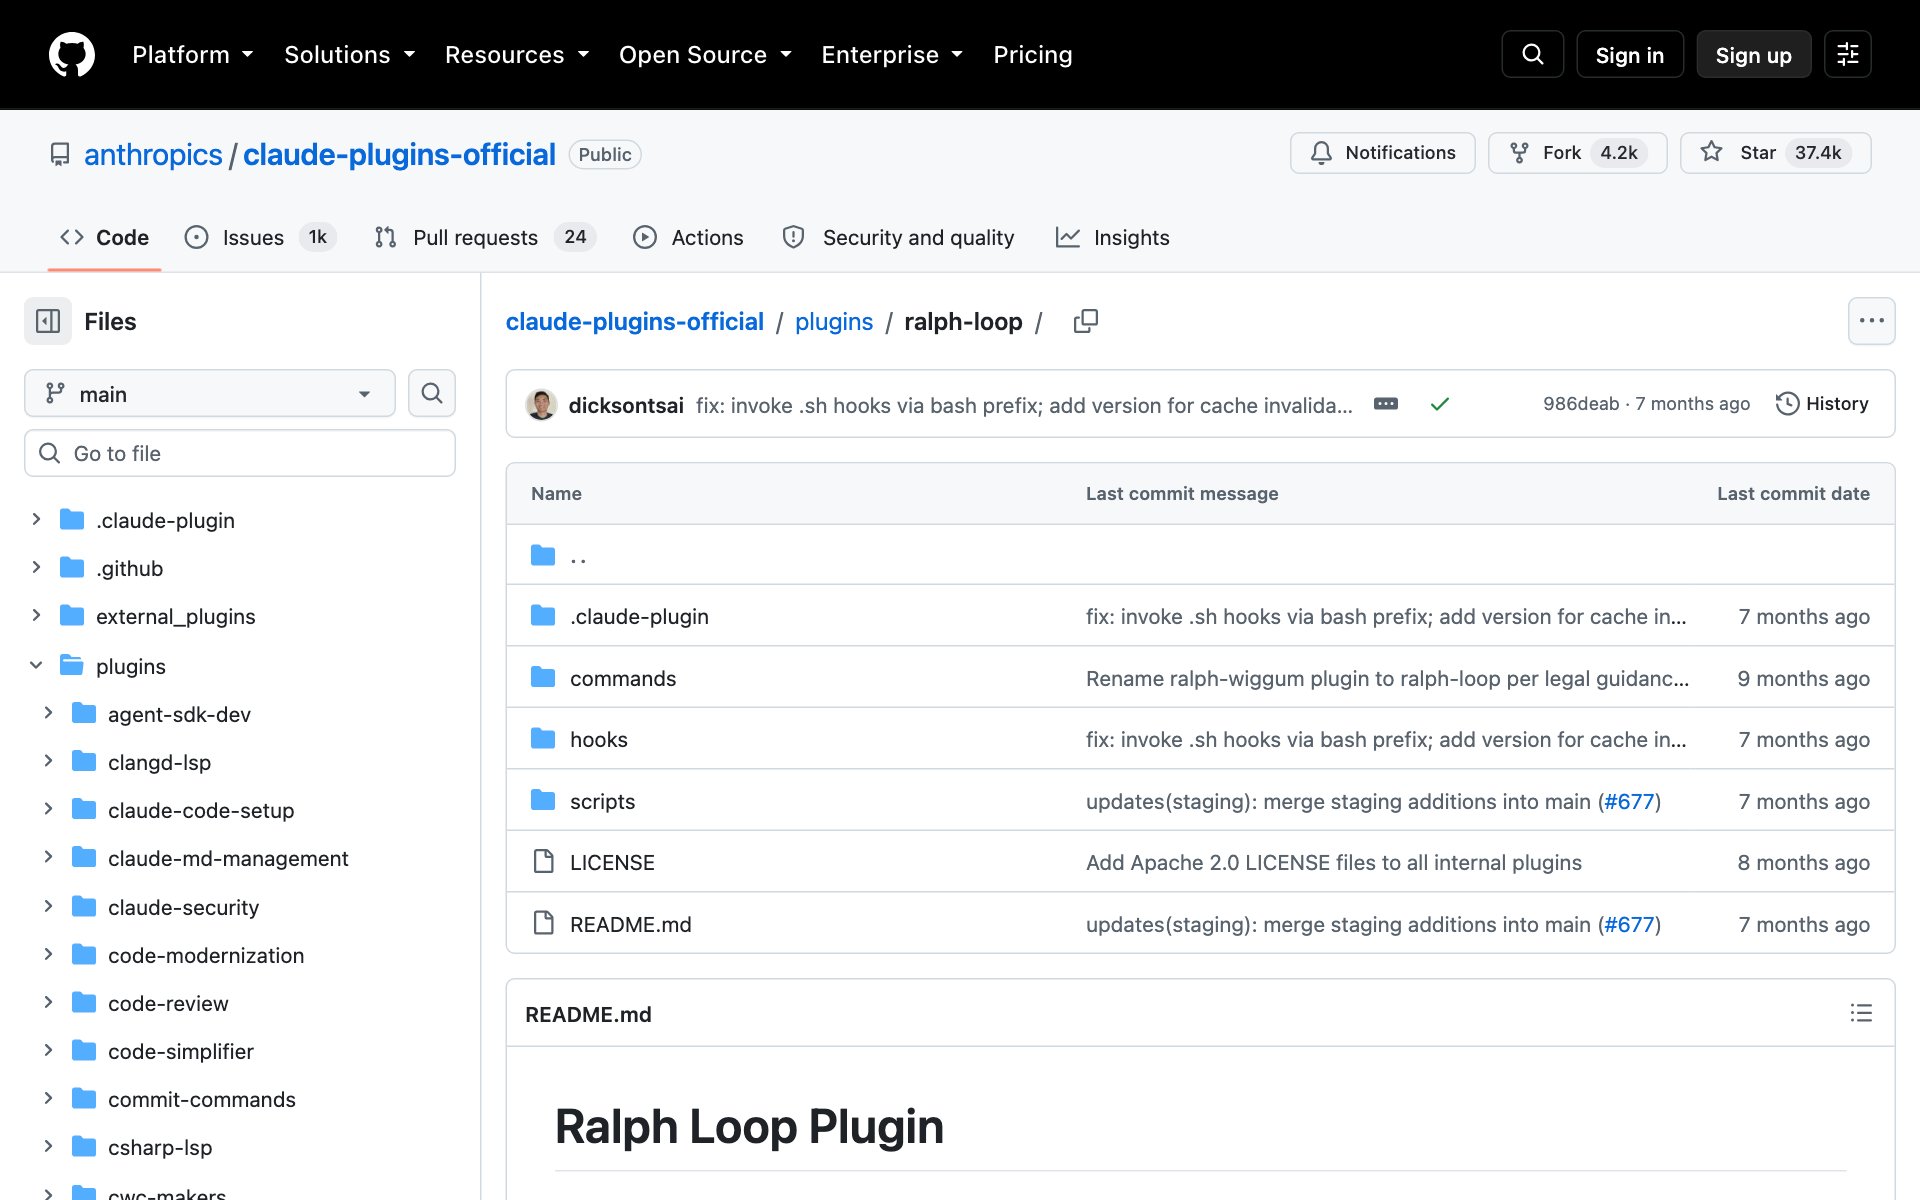
Task: Open Security and quality tab
Action: click(898, 237)
